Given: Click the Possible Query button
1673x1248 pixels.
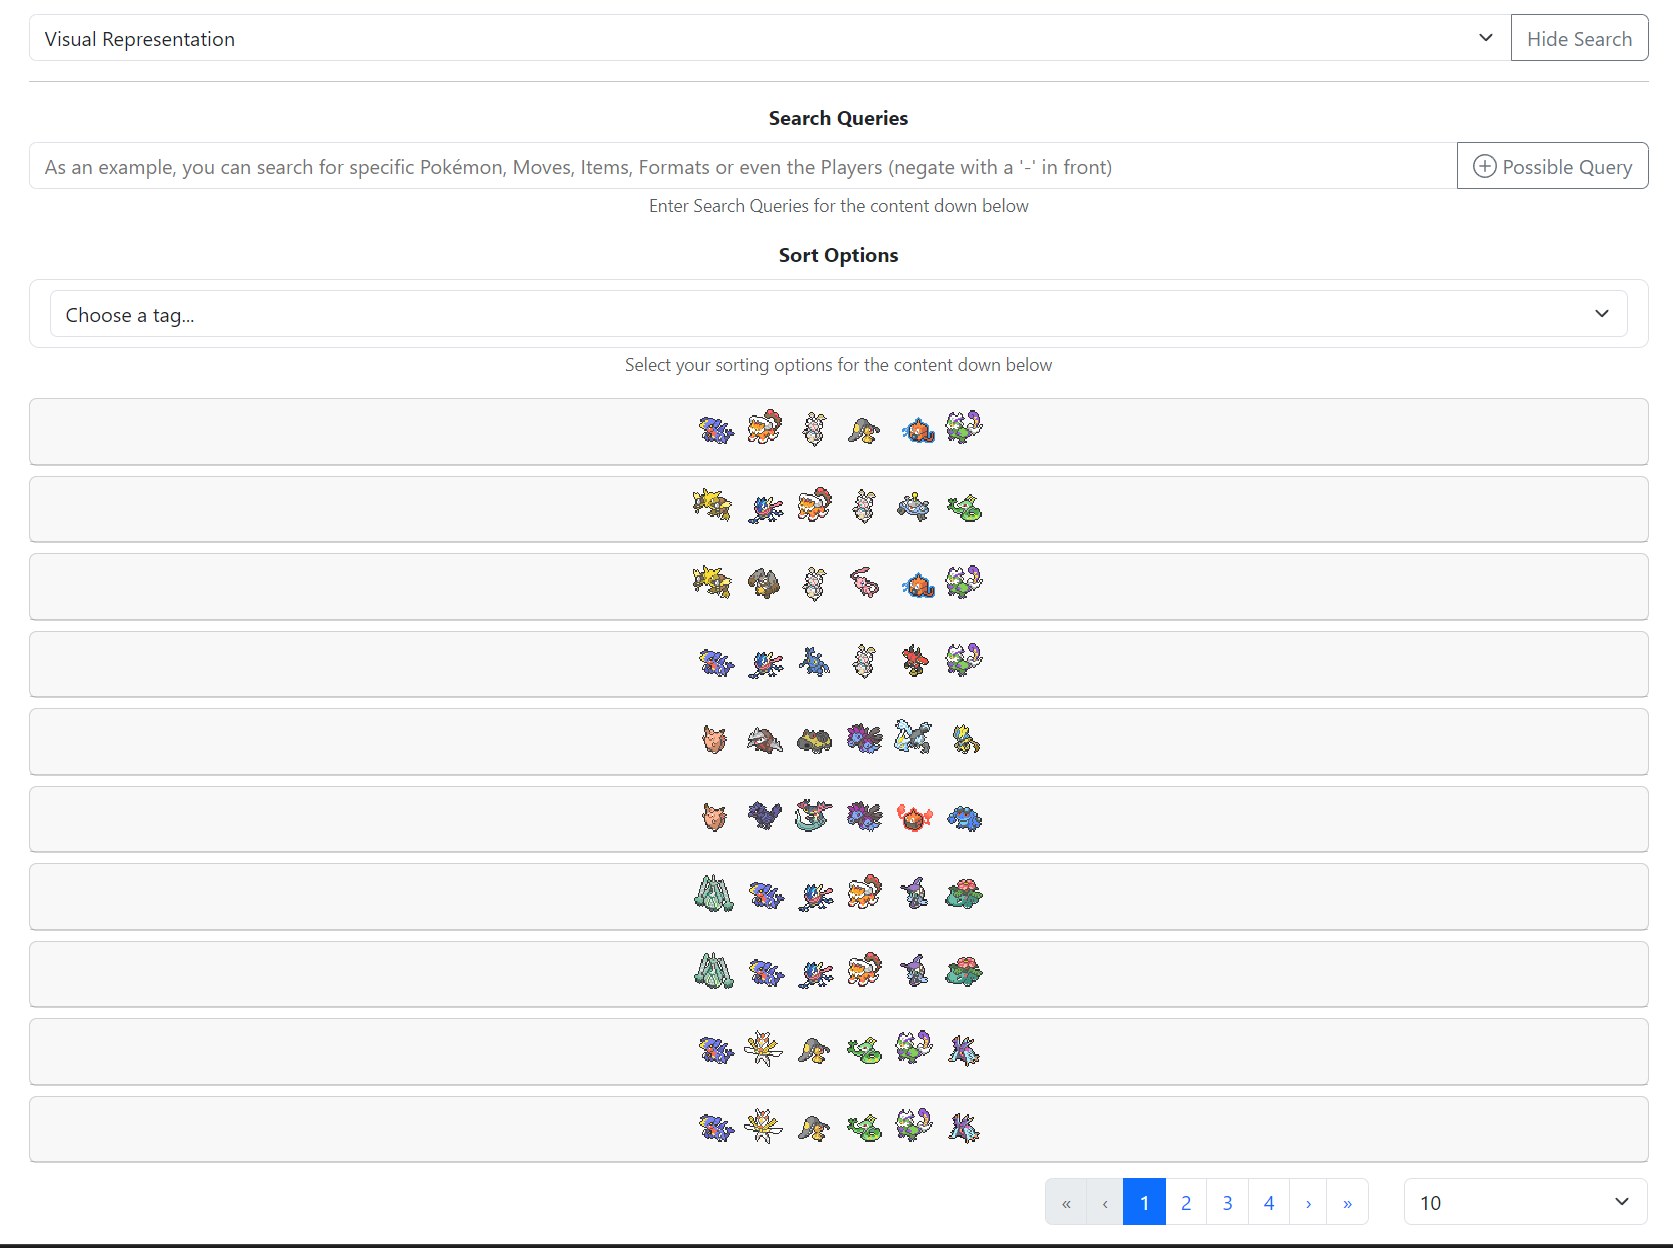Looking at the screenshot, I should pyautogui.click(x=1552, y=166).
